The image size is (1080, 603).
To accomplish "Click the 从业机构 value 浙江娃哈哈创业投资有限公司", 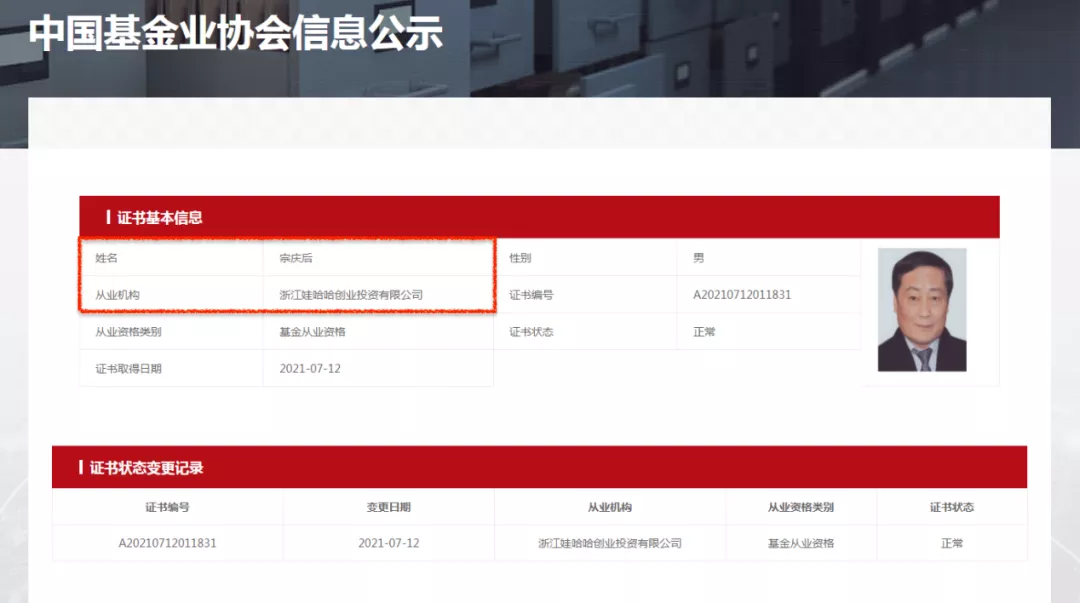I will [x=353, y=294].
